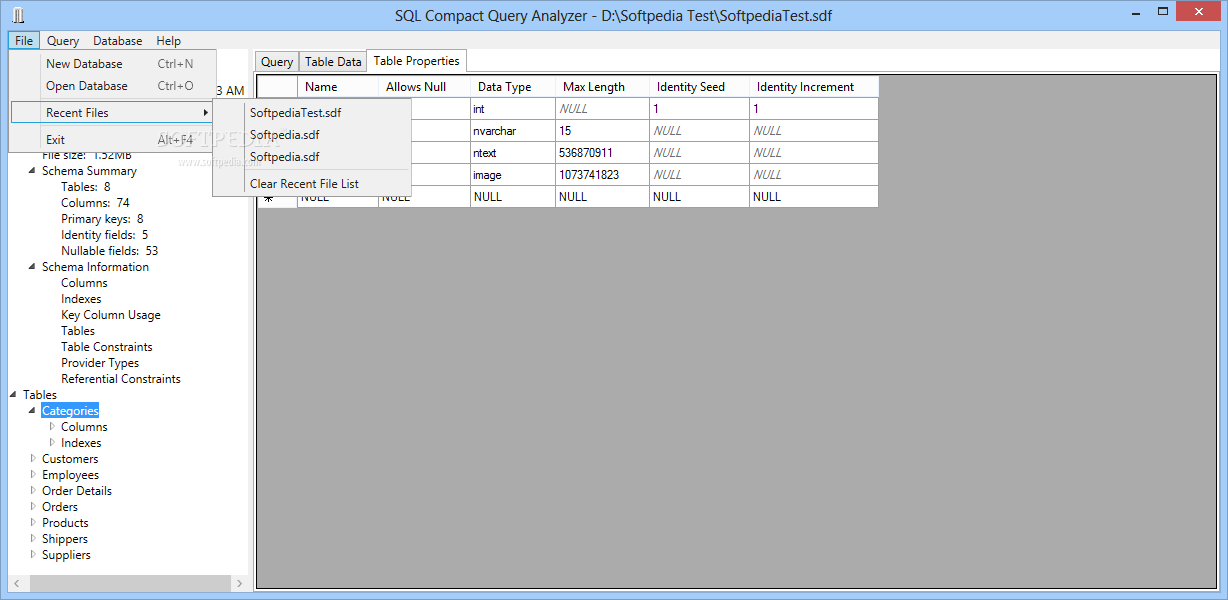Click the scroll-right arrow in left panel

[x=239, y=583]
